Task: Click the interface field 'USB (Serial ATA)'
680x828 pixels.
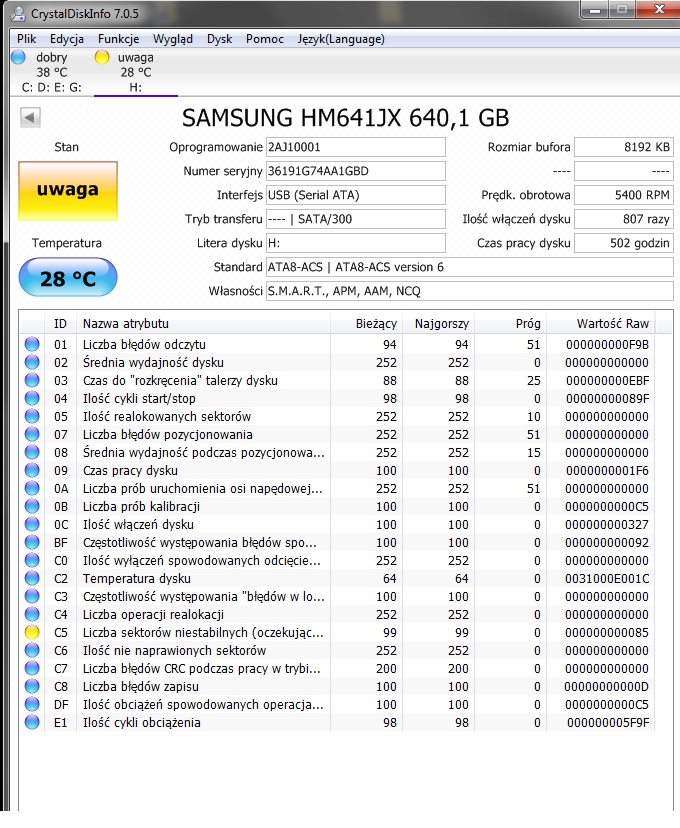Action: [355, 195]
